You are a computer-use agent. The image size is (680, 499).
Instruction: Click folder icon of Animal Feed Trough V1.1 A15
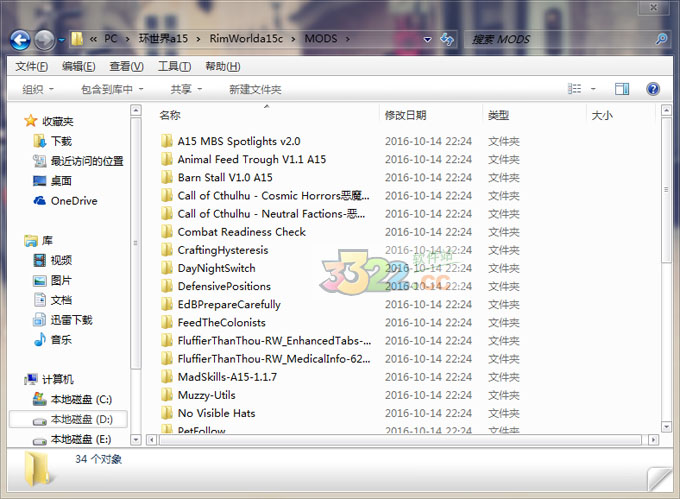click(x=167, y=159)
